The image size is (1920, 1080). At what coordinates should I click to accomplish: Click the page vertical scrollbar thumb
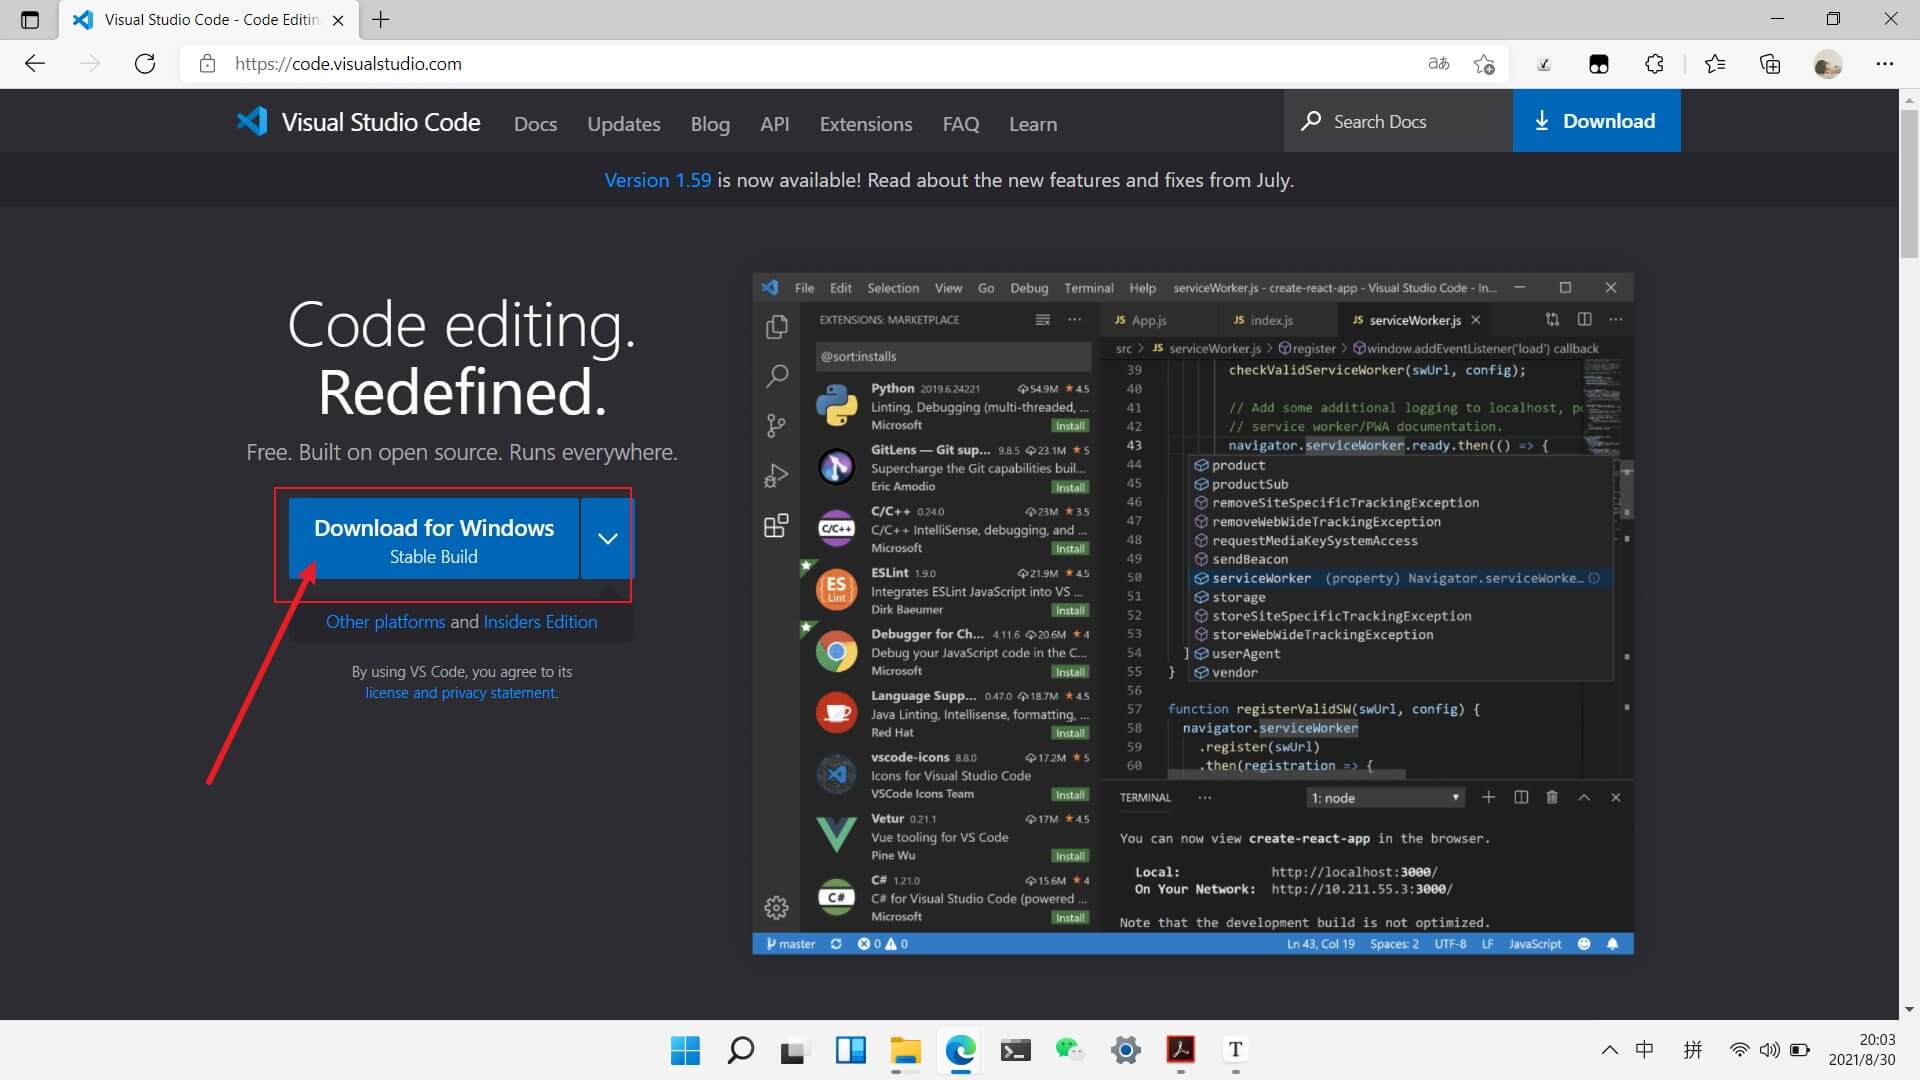click(1909, 182)
